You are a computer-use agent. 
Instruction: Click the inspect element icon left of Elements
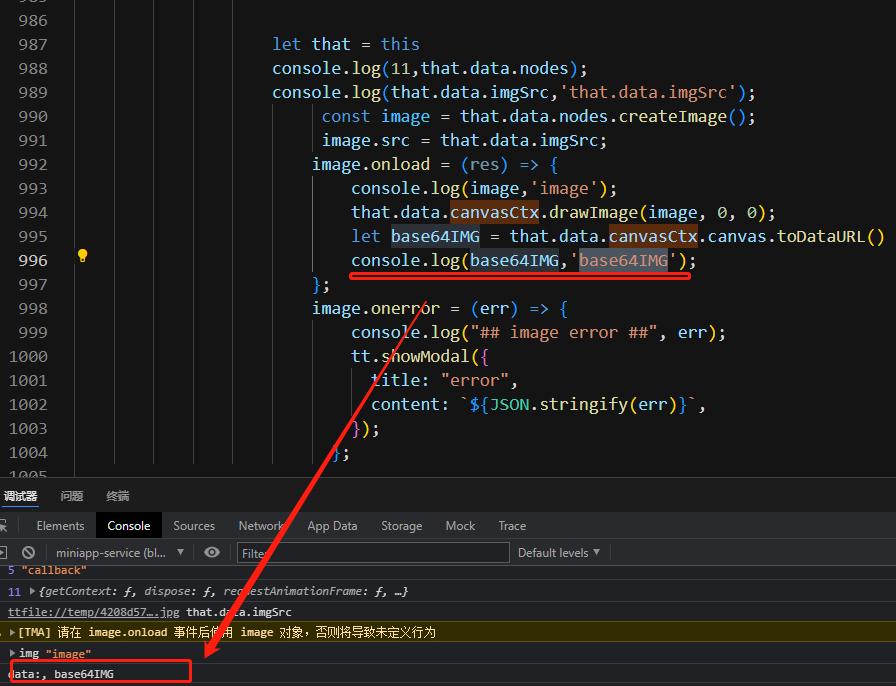pyautogui.click(x=4, y=526)
